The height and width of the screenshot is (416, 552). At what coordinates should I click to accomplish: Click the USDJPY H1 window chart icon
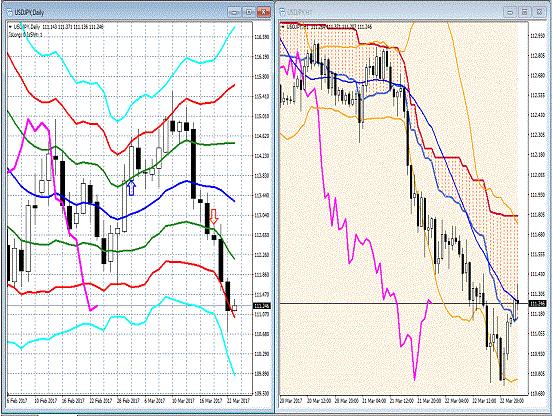coord(282,12)
